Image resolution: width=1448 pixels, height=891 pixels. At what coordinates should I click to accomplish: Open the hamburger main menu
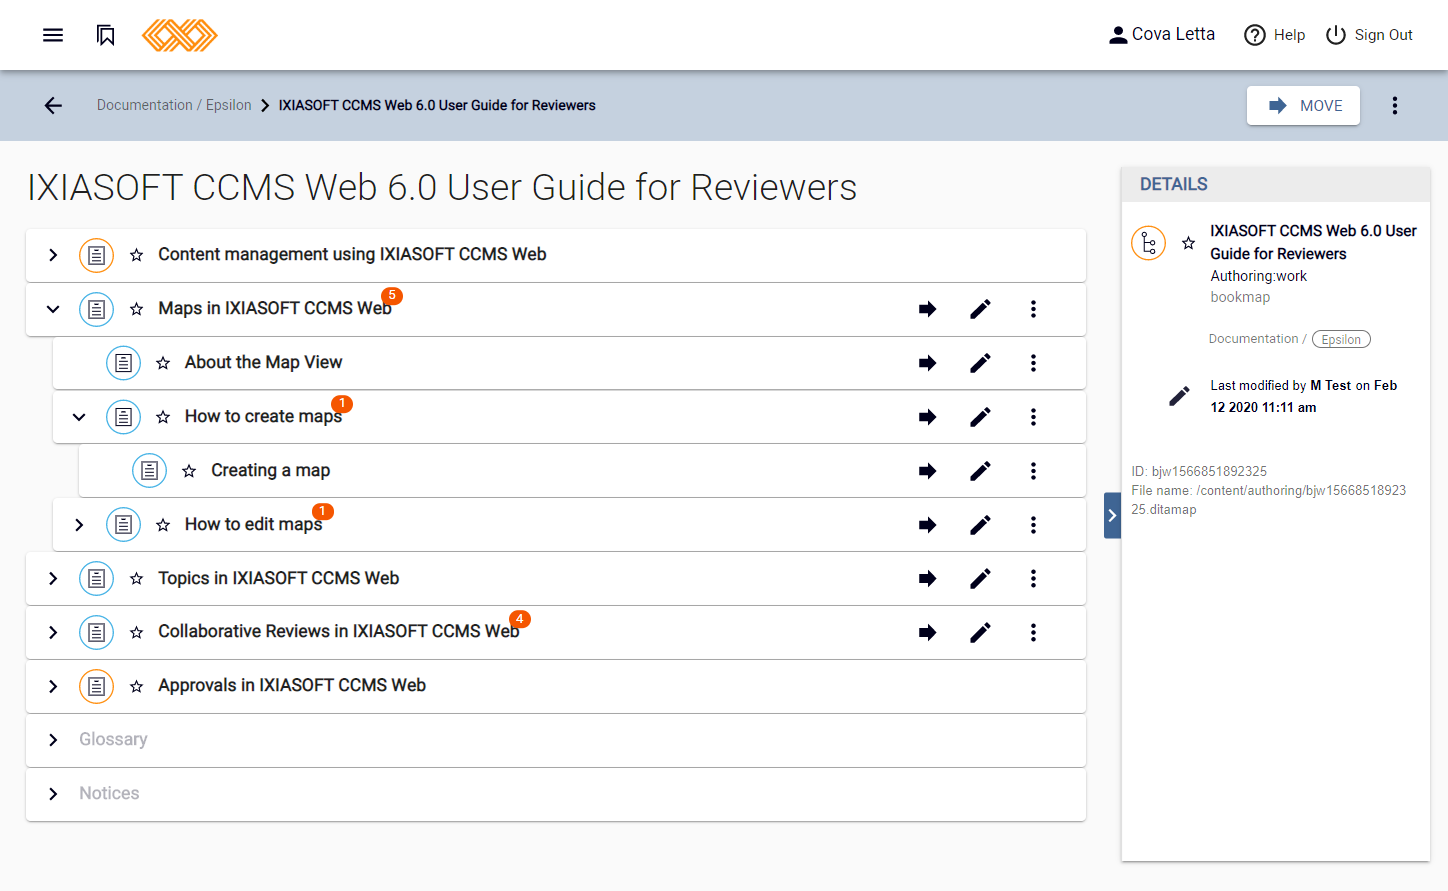point(53,35)
